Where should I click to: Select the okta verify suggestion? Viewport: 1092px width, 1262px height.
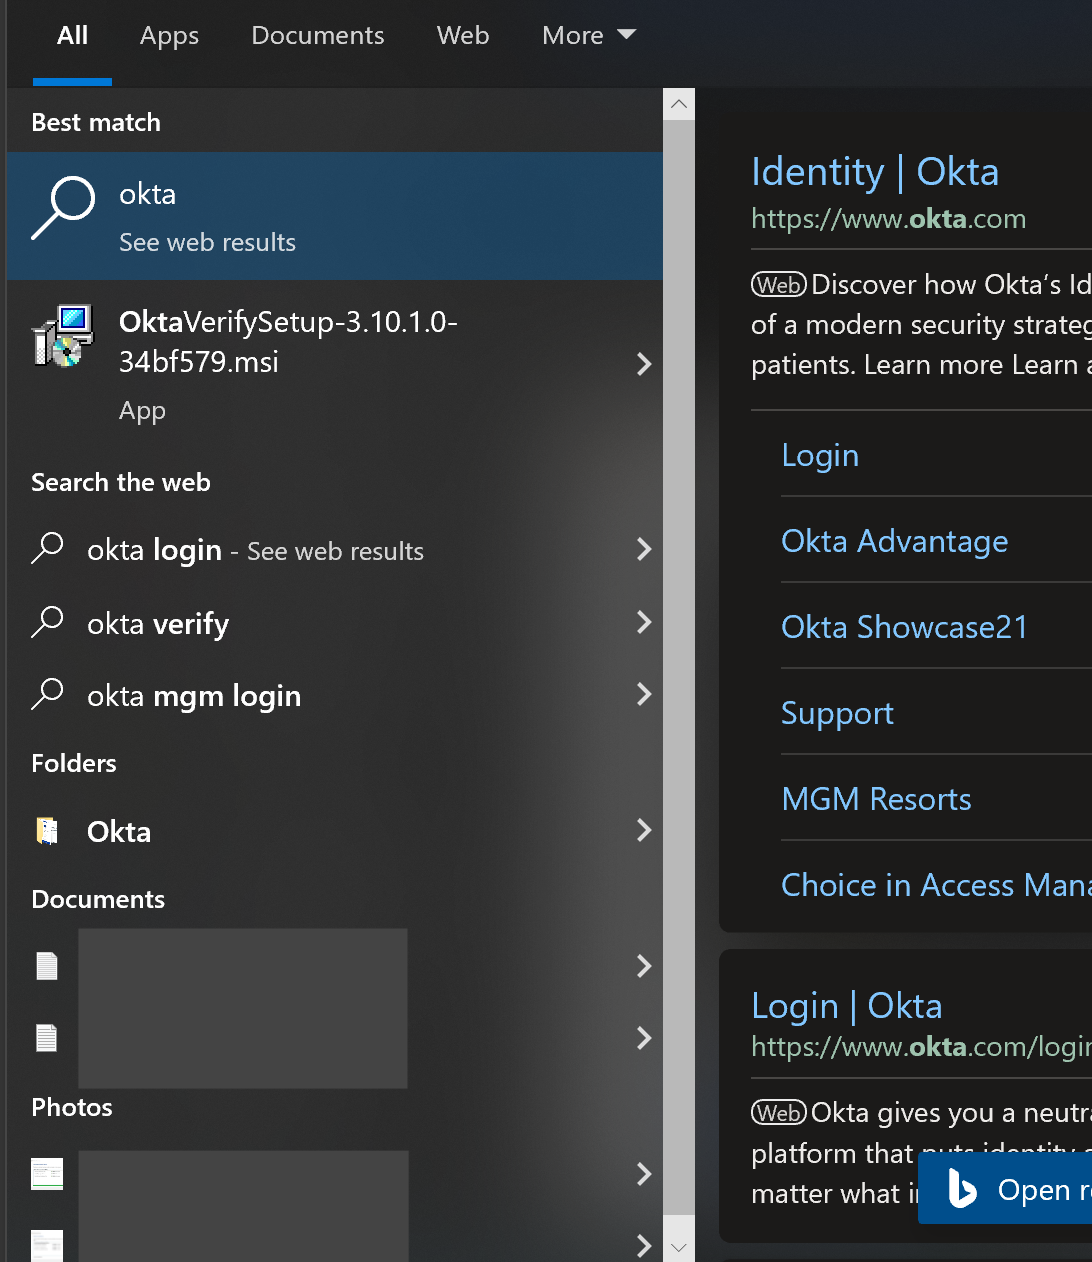pyautogui.click(x=335, y=622)
